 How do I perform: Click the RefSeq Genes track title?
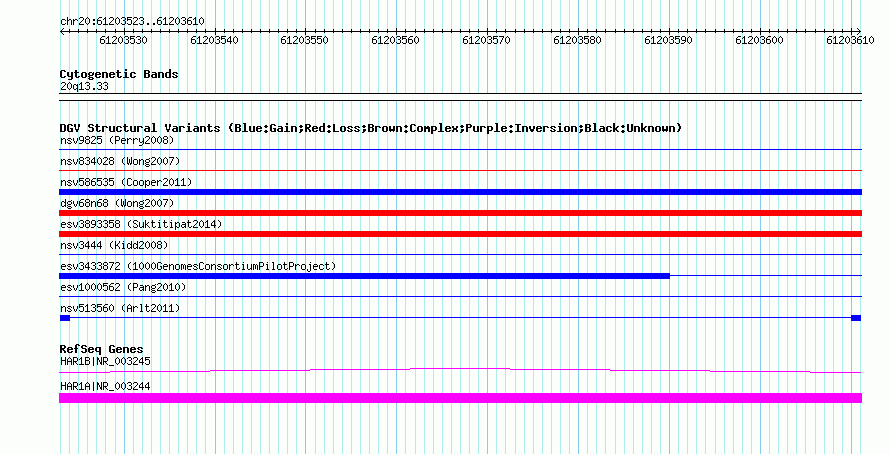102,349
